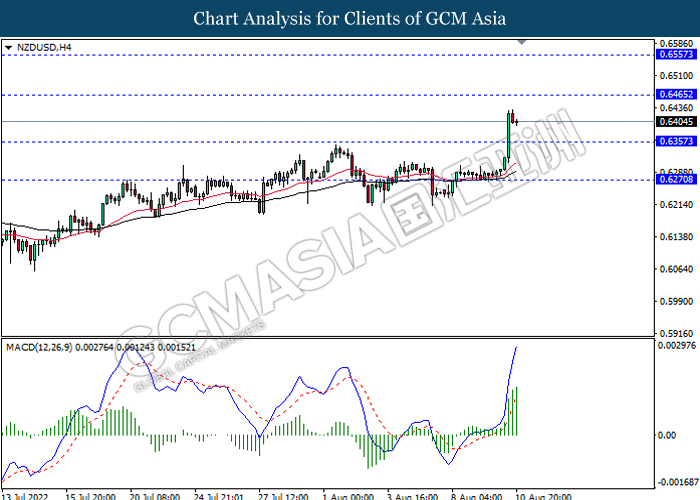Screen dimensions: 700x500
Task: Click the 15 Jul 20:00 time label
Action: [x=91, y=496]
